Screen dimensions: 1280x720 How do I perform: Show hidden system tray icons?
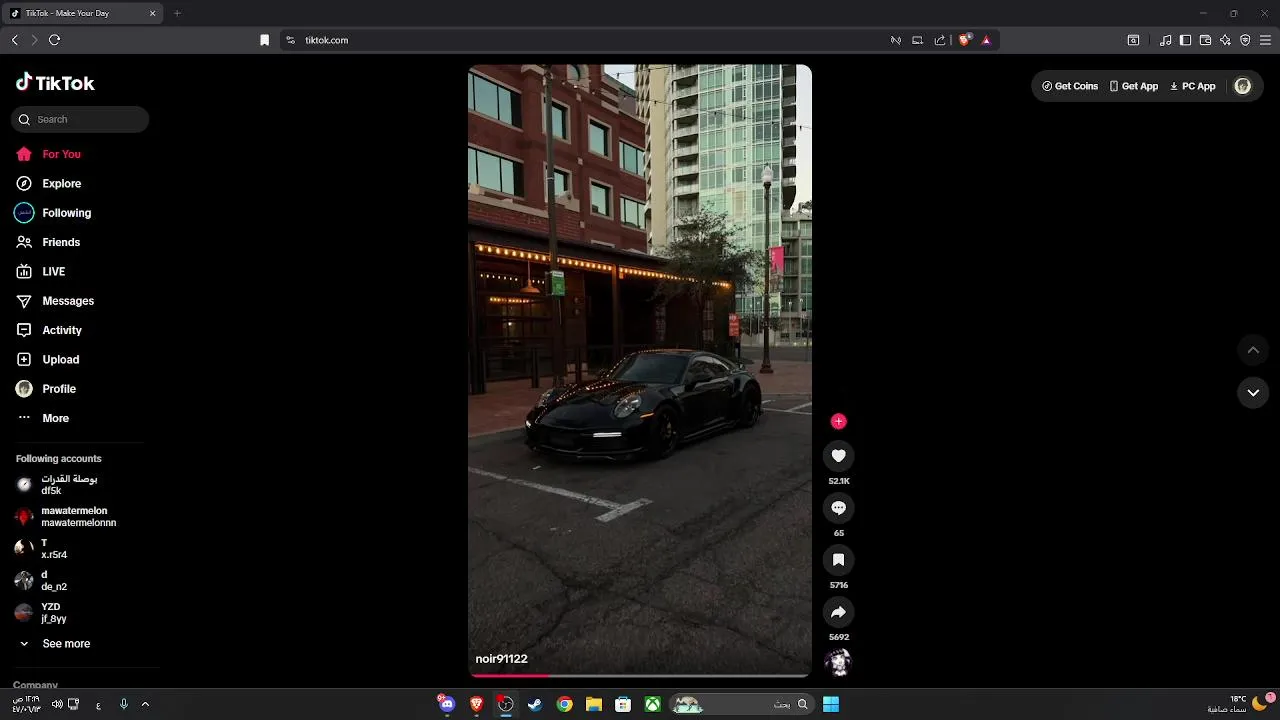tap(145, 704)
